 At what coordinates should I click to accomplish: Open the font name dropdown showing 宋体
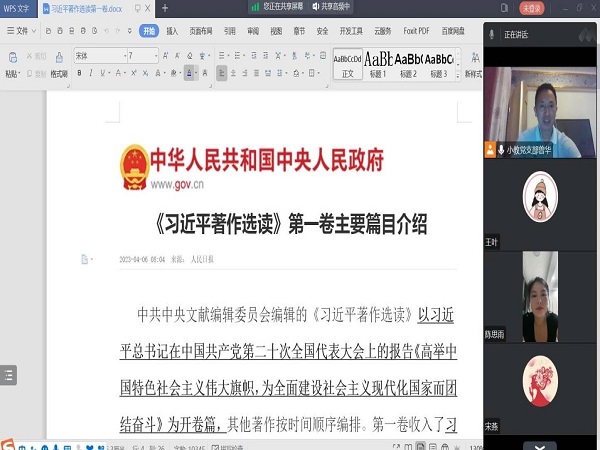tap(98, 55)
